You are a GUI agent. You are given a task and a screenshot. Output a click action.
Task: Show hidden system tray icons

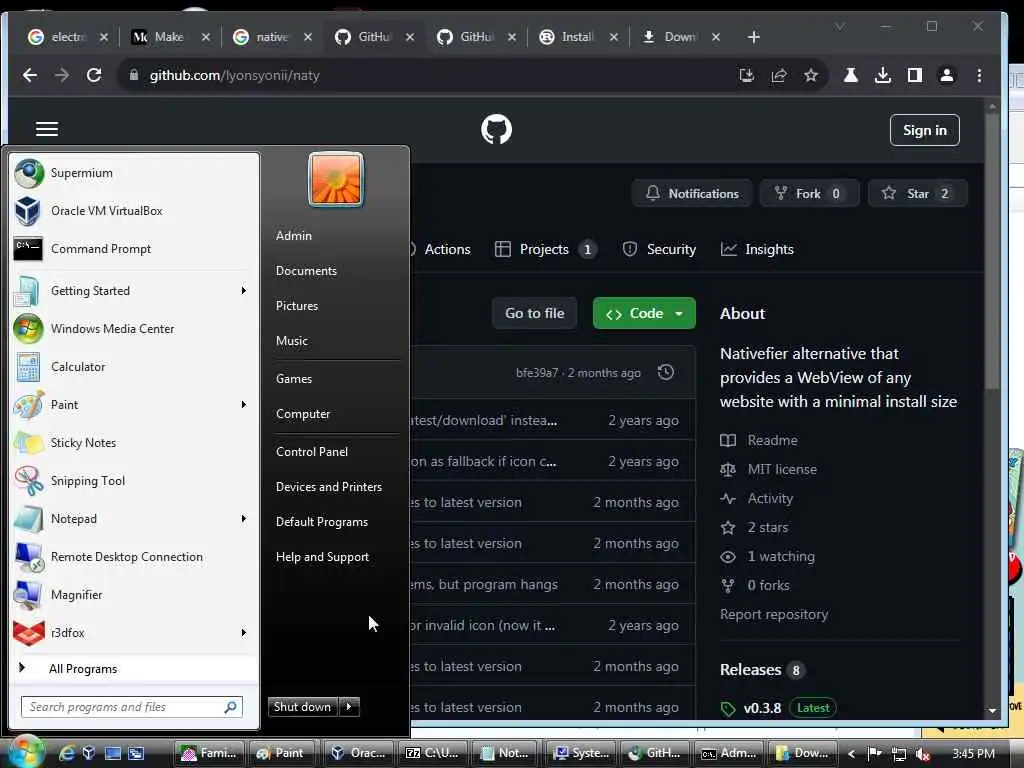click(x=852, y=754)
